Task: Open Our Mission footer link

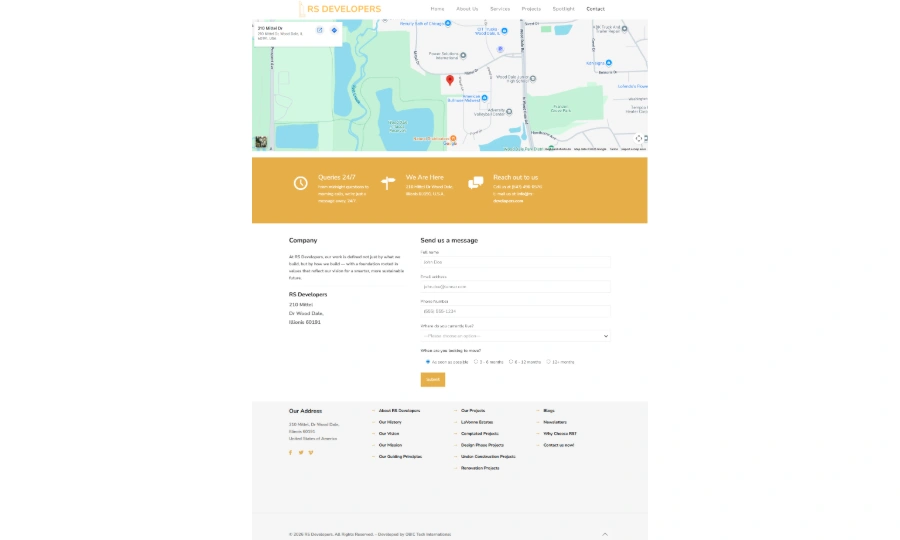Action: [x=390, y=445]
